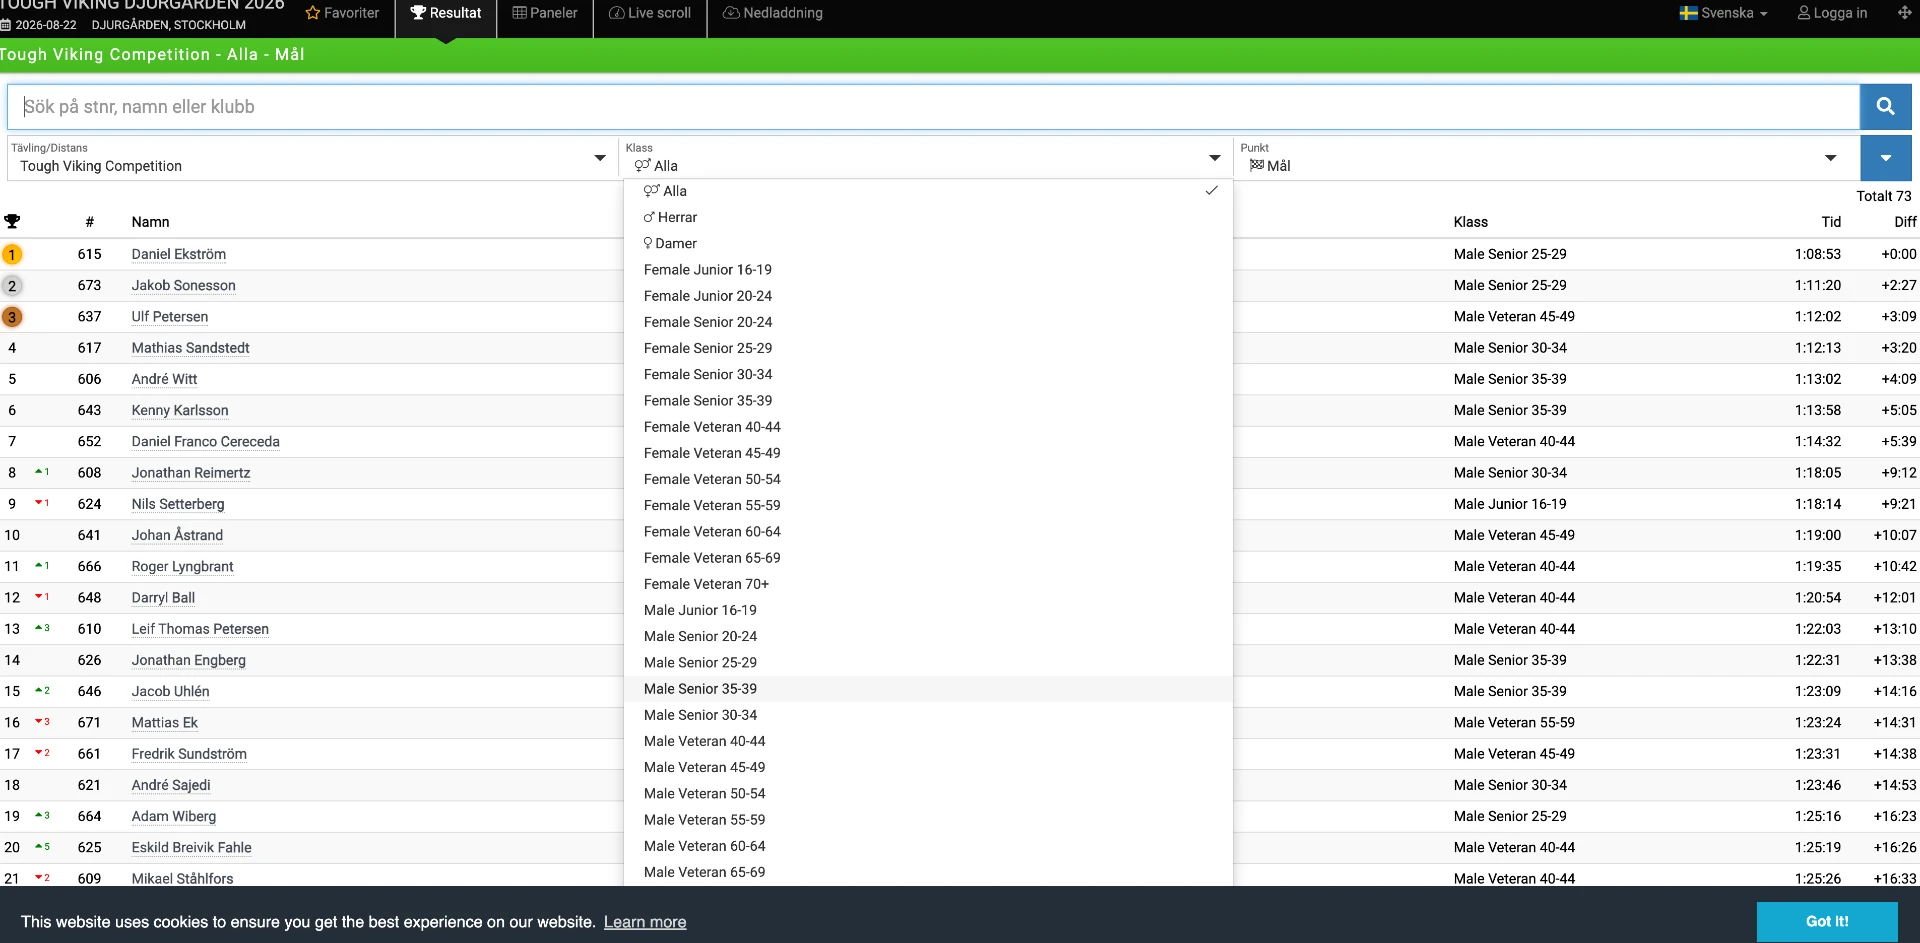The image size is (1920, 943).
Task: Open Eskild Breivik Fahle's result
Action: click(192, 848)
